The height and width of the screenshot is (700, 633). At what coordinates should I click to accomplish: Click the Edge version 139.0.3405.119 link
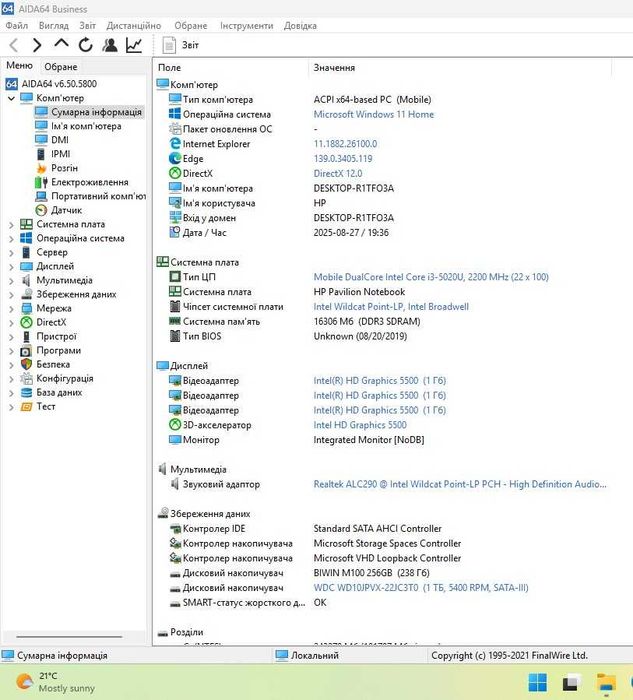343,158
